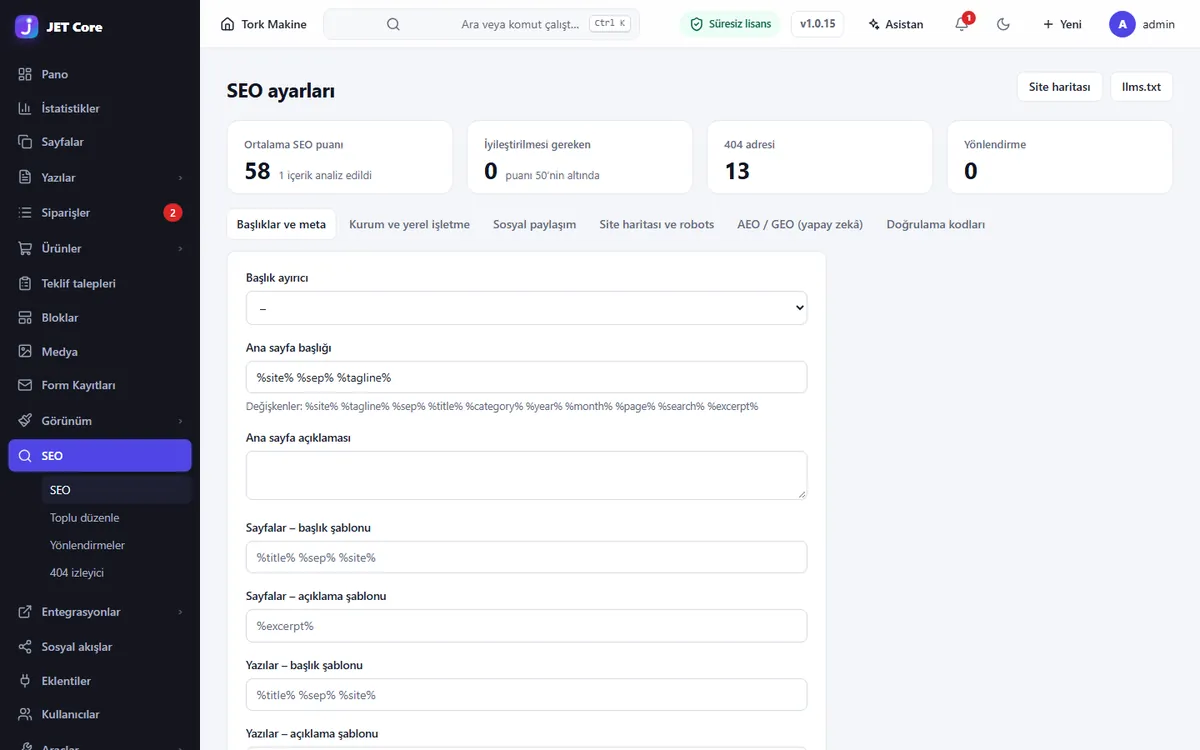The image size is (1200, 750).
Task: Click the Ctrl K shortcut badge
Action: click(610, 23)
